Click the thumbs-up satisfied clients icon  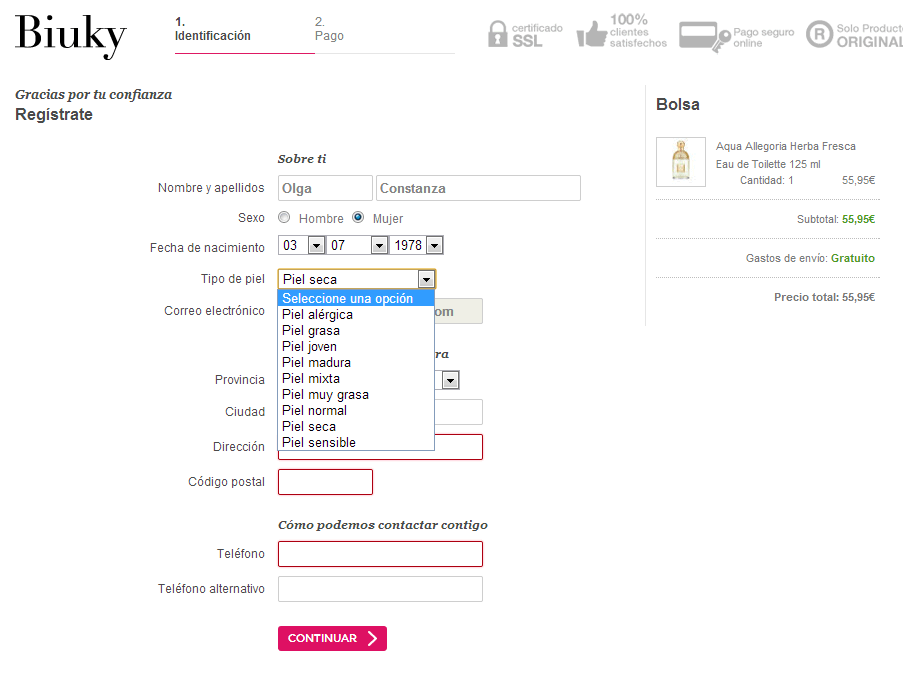coord(592,34)
